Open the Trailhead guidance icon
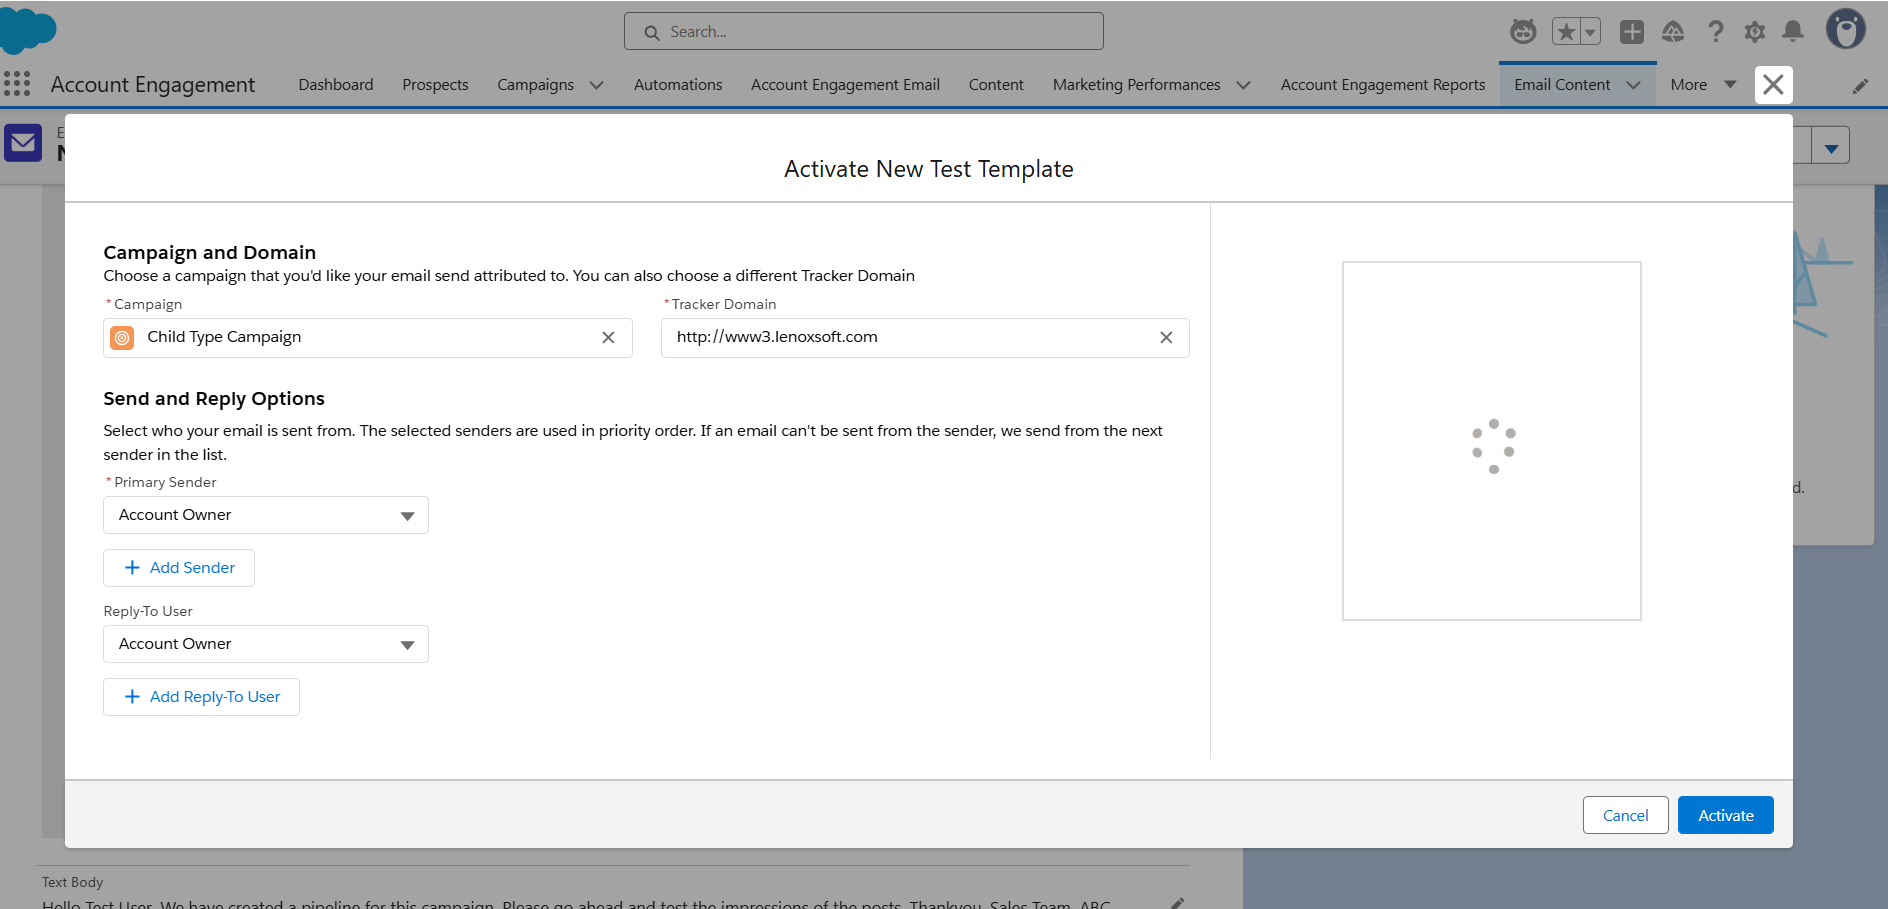This screenshot has width=1888, height=909. (x=1673, y=32)
